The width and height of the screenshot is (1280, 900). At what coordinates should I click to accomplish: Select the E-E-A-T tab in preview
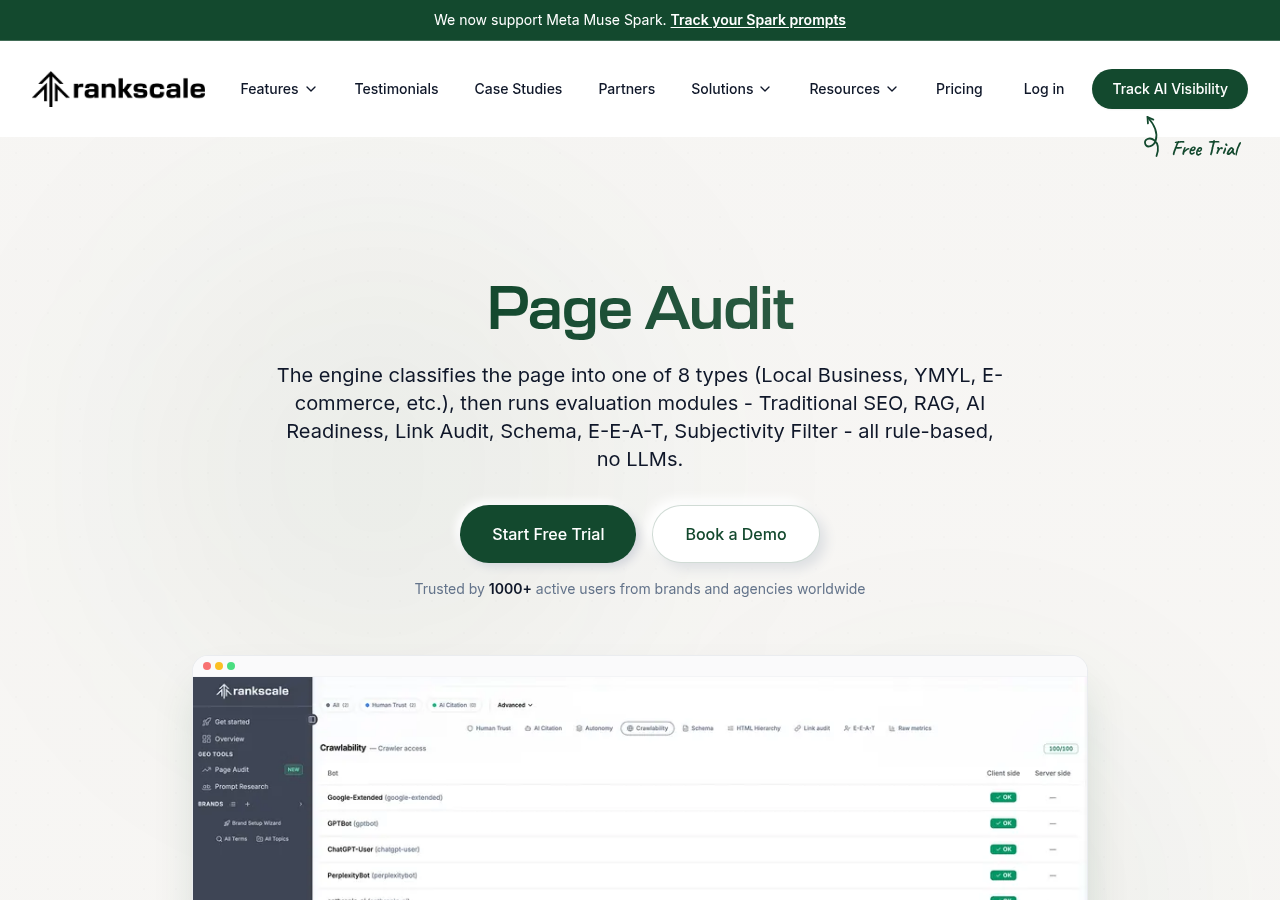tap(859, 728)
